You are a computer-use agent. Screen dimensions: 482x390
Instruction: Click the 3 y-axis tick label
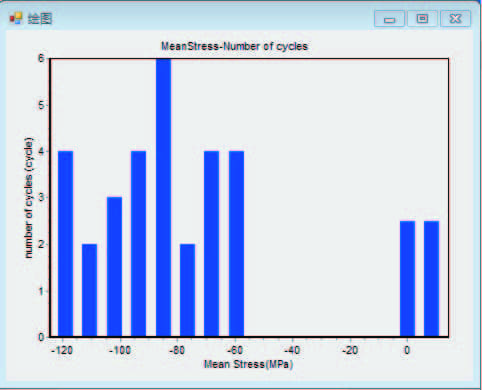41,197
